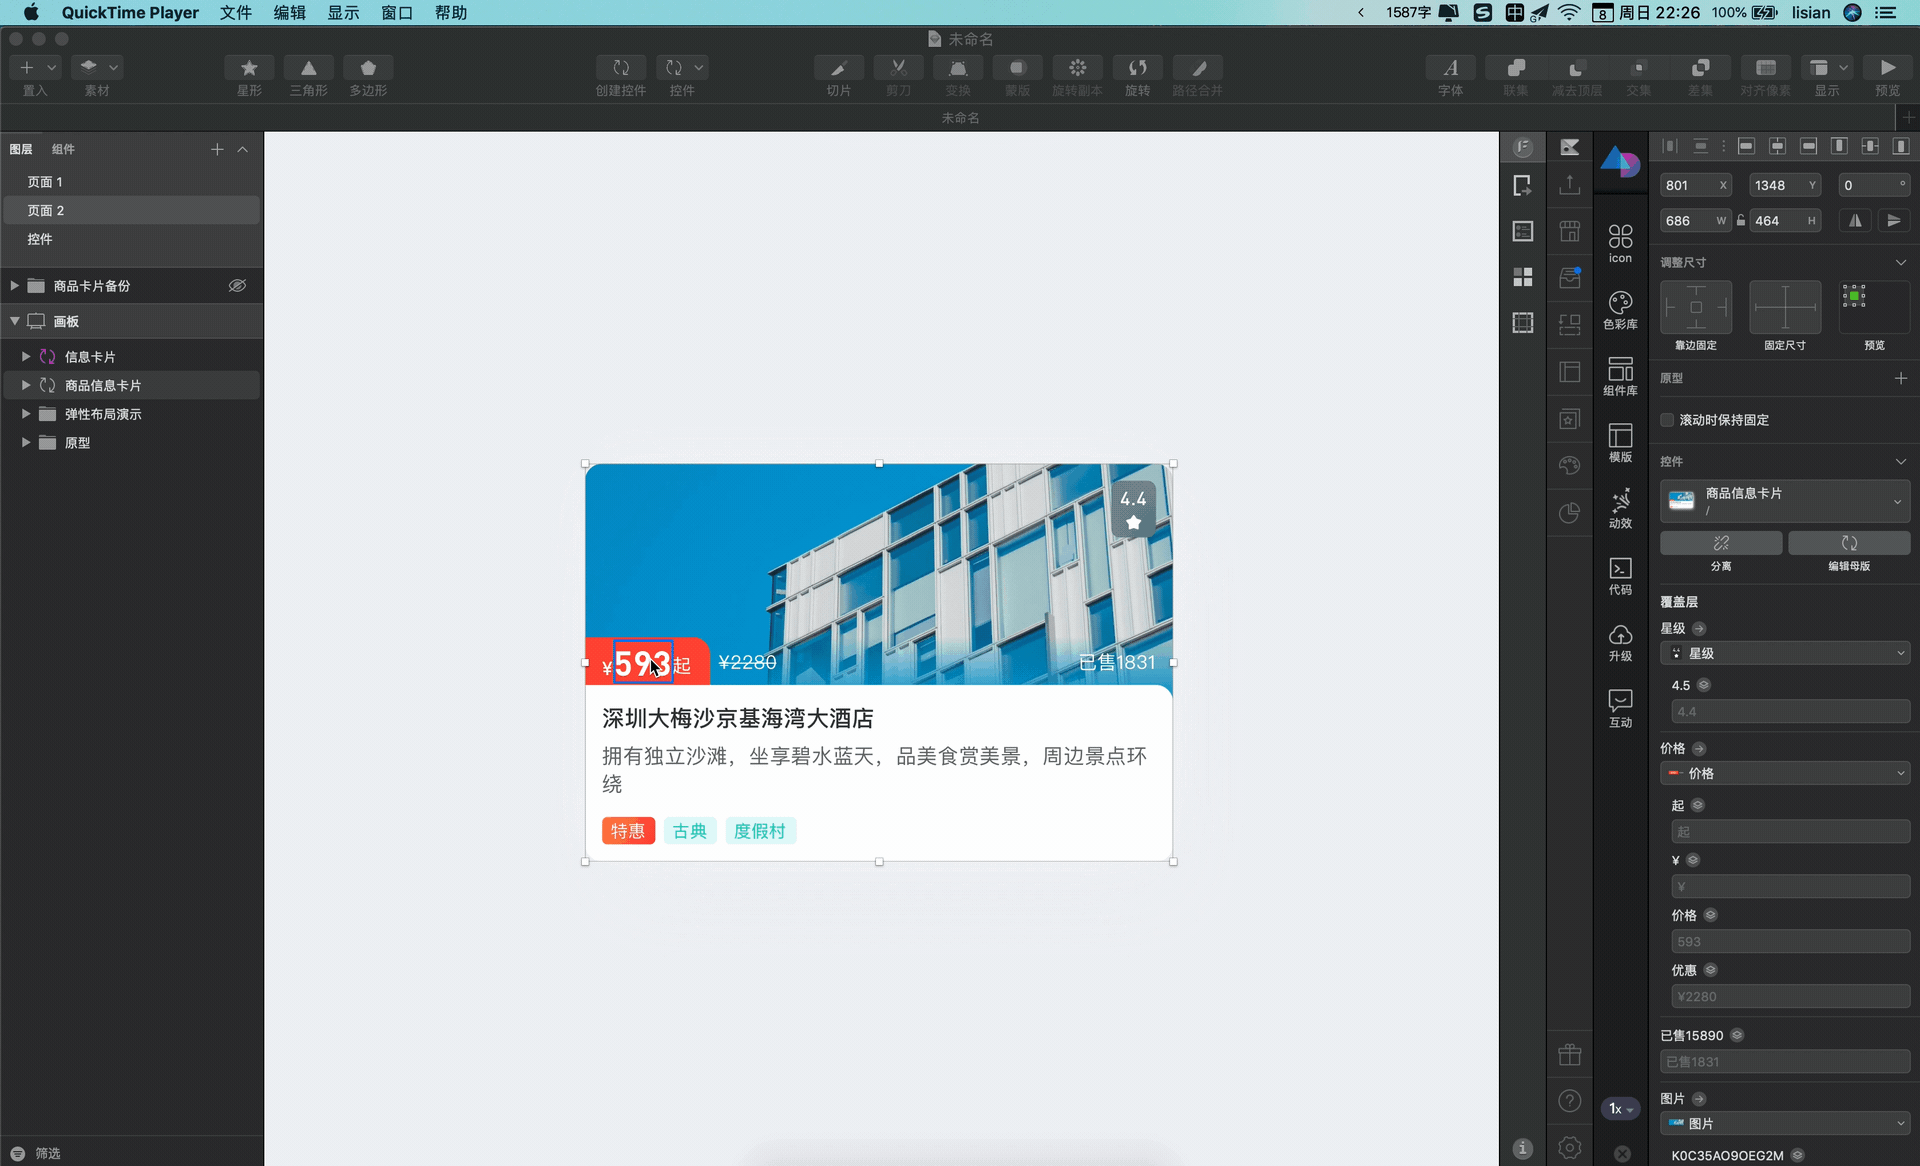The height and width of the screenshot is (1166, 1920).
Task: Select the Triangle shape tool
Action: pos(308,68)
